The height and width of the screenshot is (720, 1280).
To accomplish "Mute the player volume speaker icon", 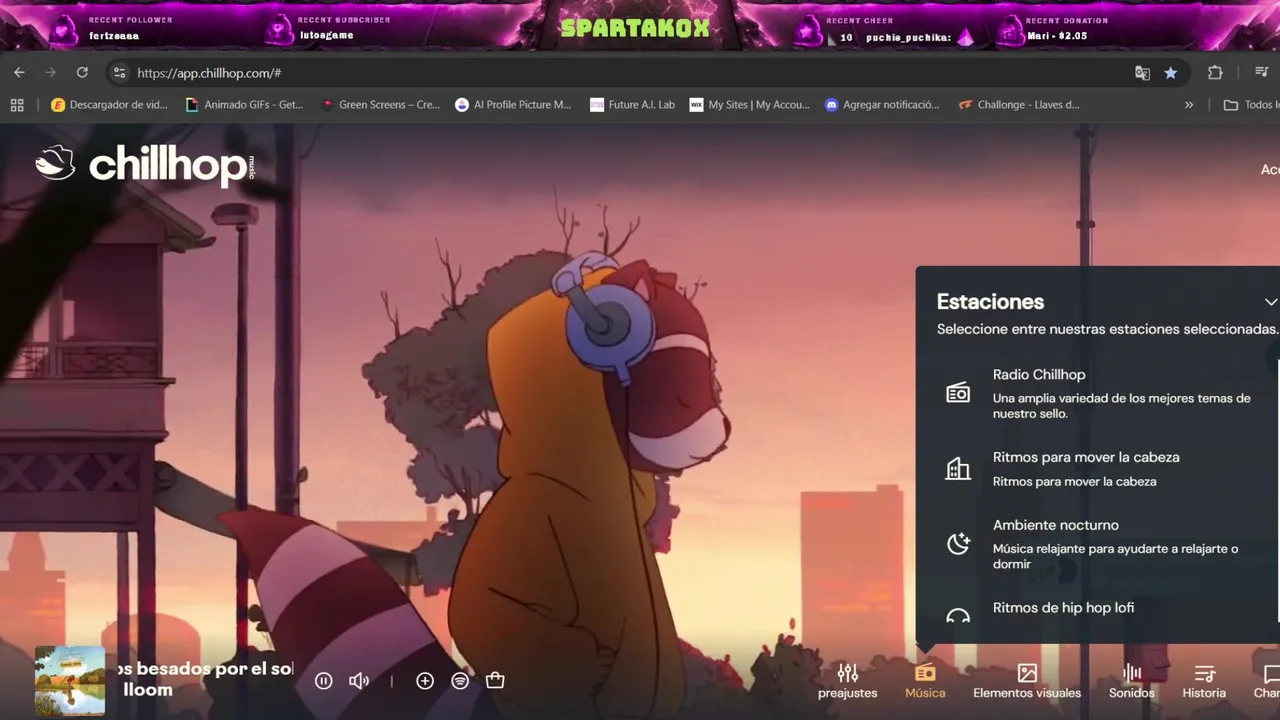I will tap(358, 681).
